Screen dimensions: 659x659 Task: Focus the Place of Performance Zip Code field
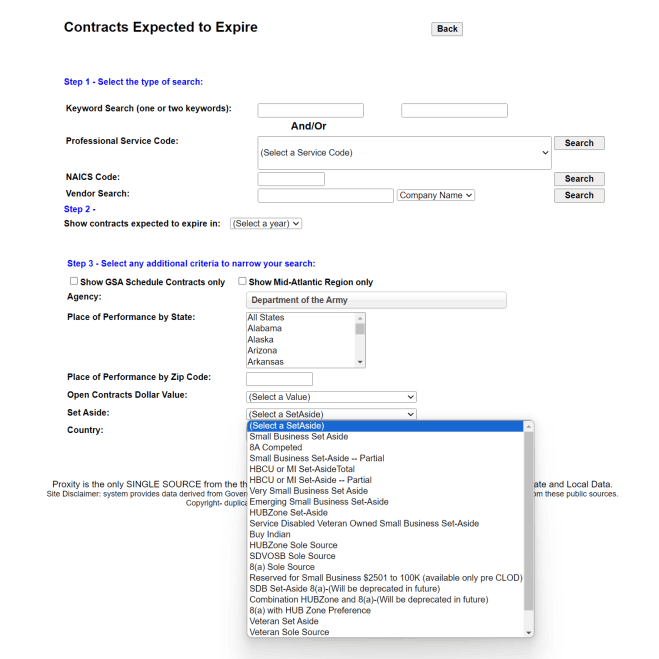[x=279, y=379]
